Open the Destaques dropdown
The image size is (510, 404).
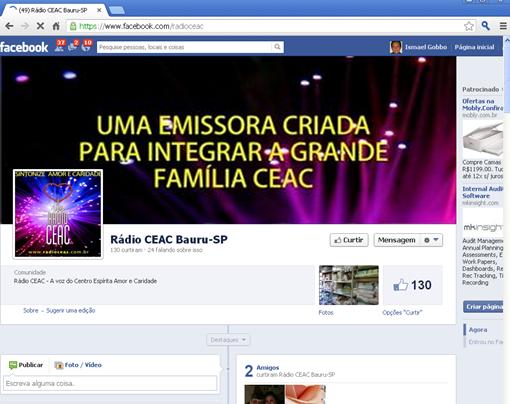[x=228, y=340]
